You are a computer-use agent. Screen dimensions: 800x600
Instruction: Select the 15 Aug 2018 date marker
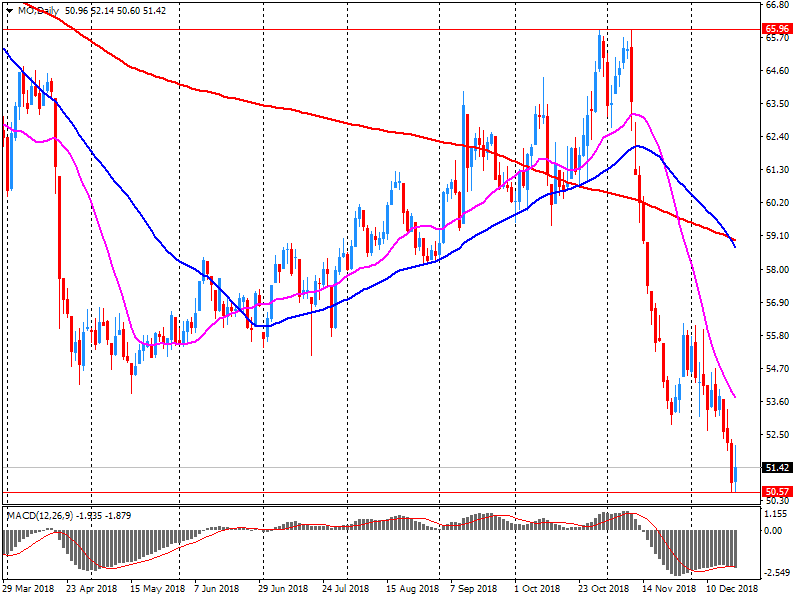pos(412,589)
